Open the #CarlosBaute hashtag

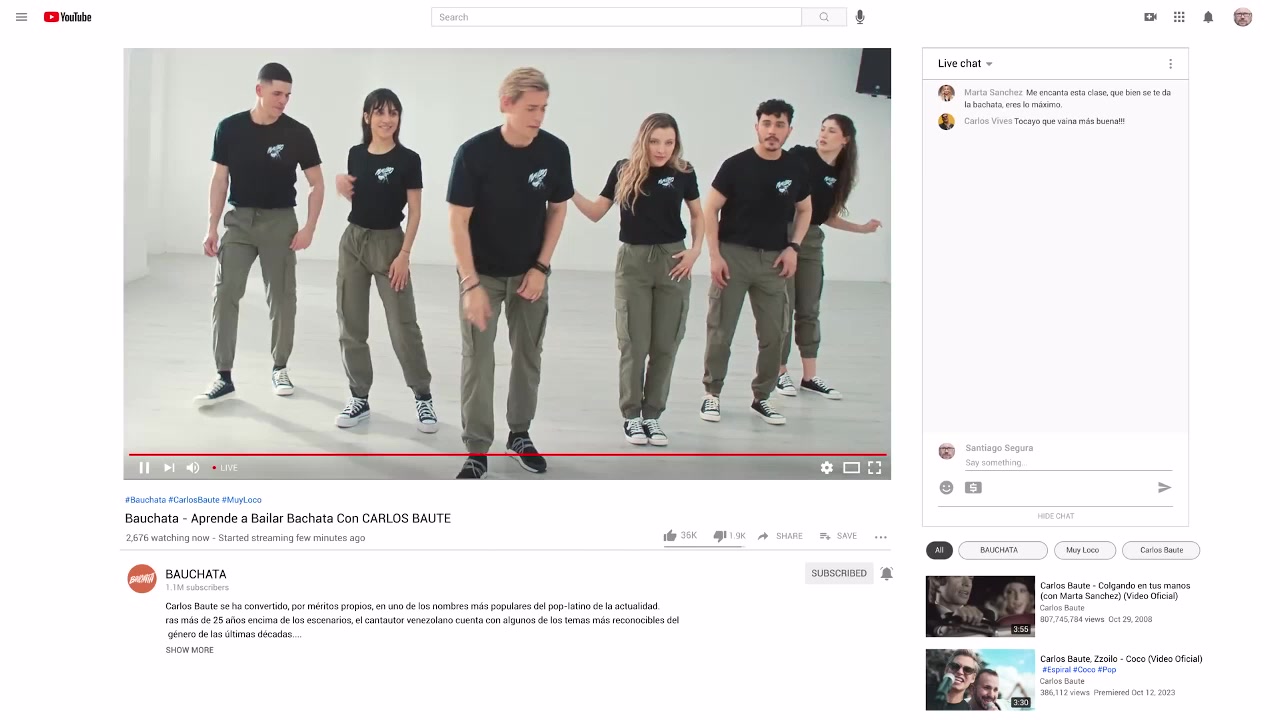194,500
